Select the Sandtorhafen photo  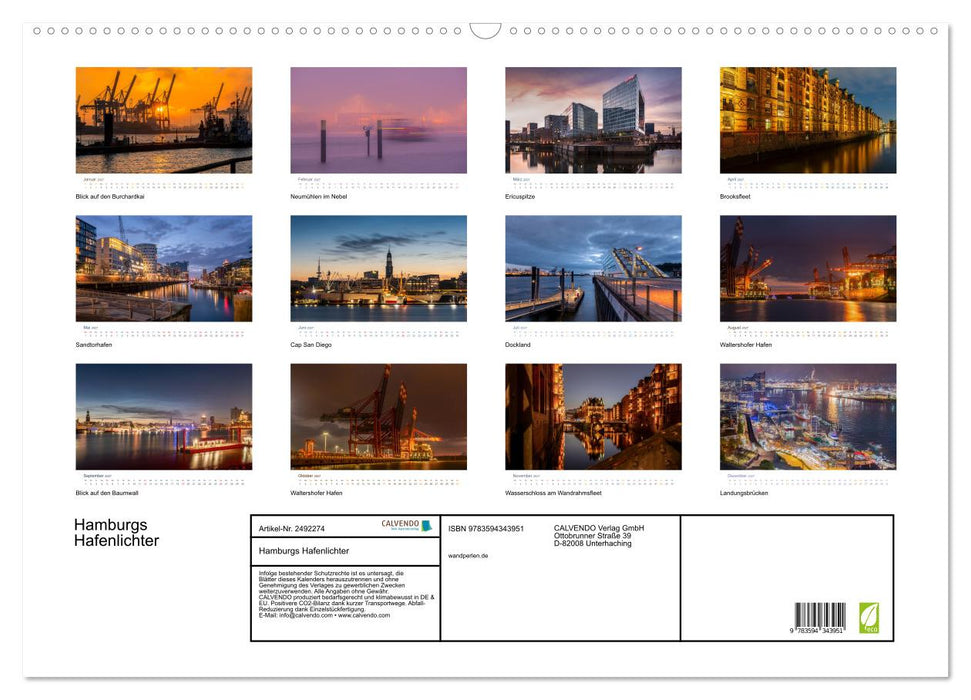(164, 268)
